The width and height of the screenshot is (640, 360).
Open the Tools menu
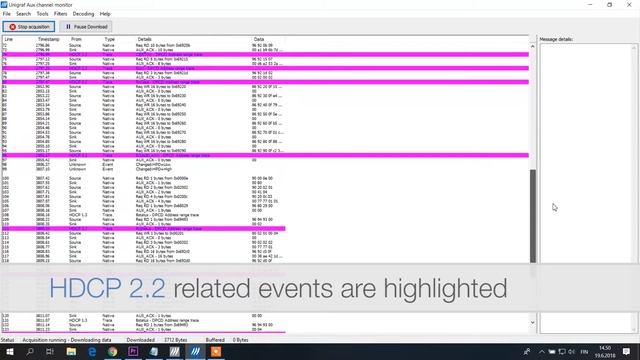click(x=42, y=14)
